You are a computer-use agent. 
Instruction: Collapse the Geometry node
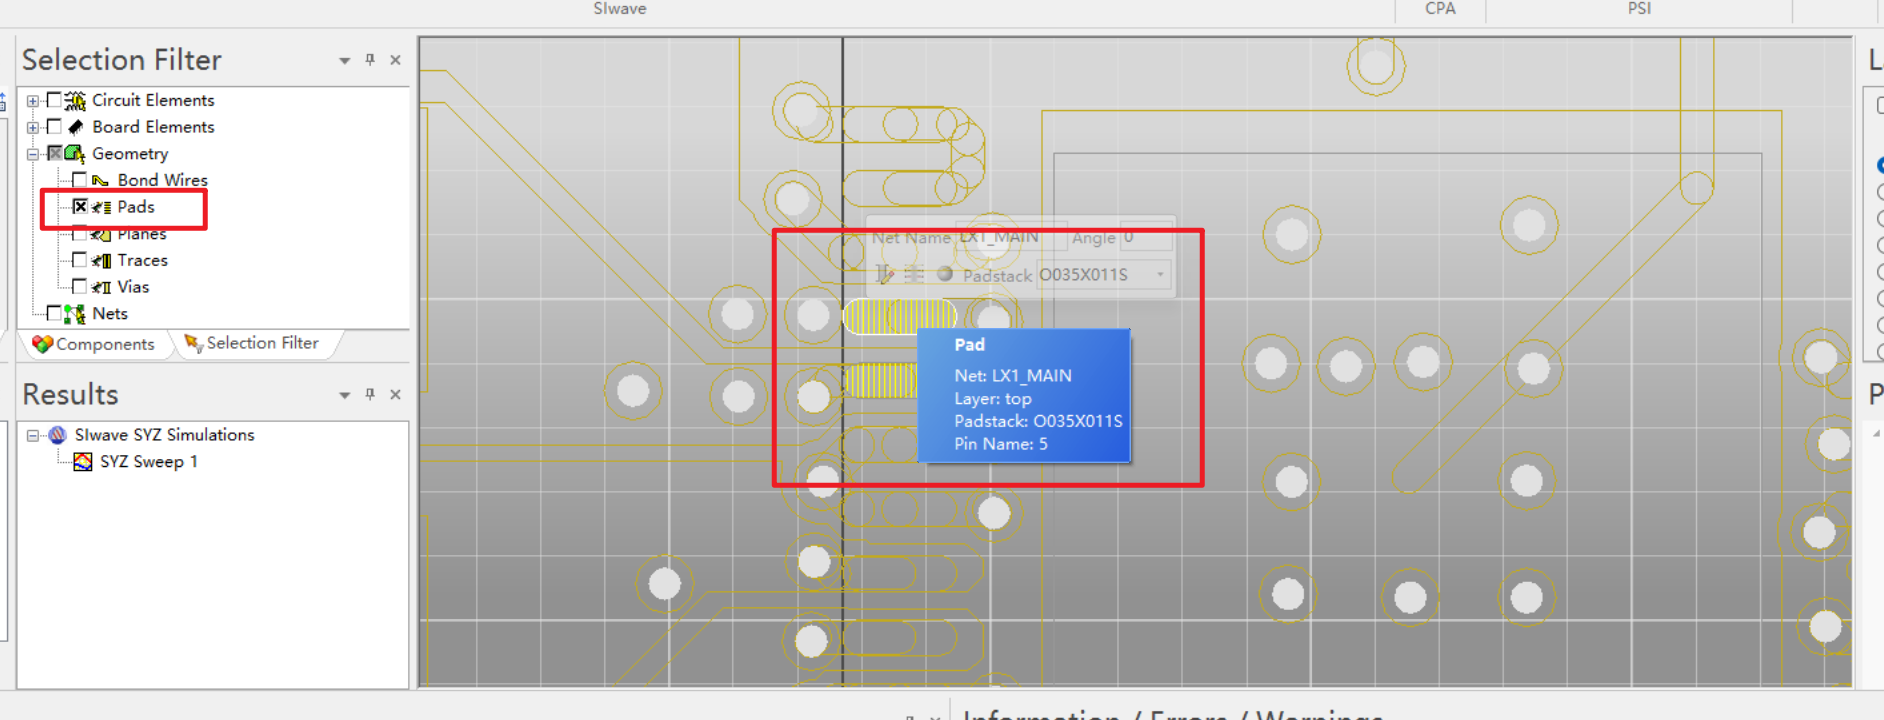point(33,154)
